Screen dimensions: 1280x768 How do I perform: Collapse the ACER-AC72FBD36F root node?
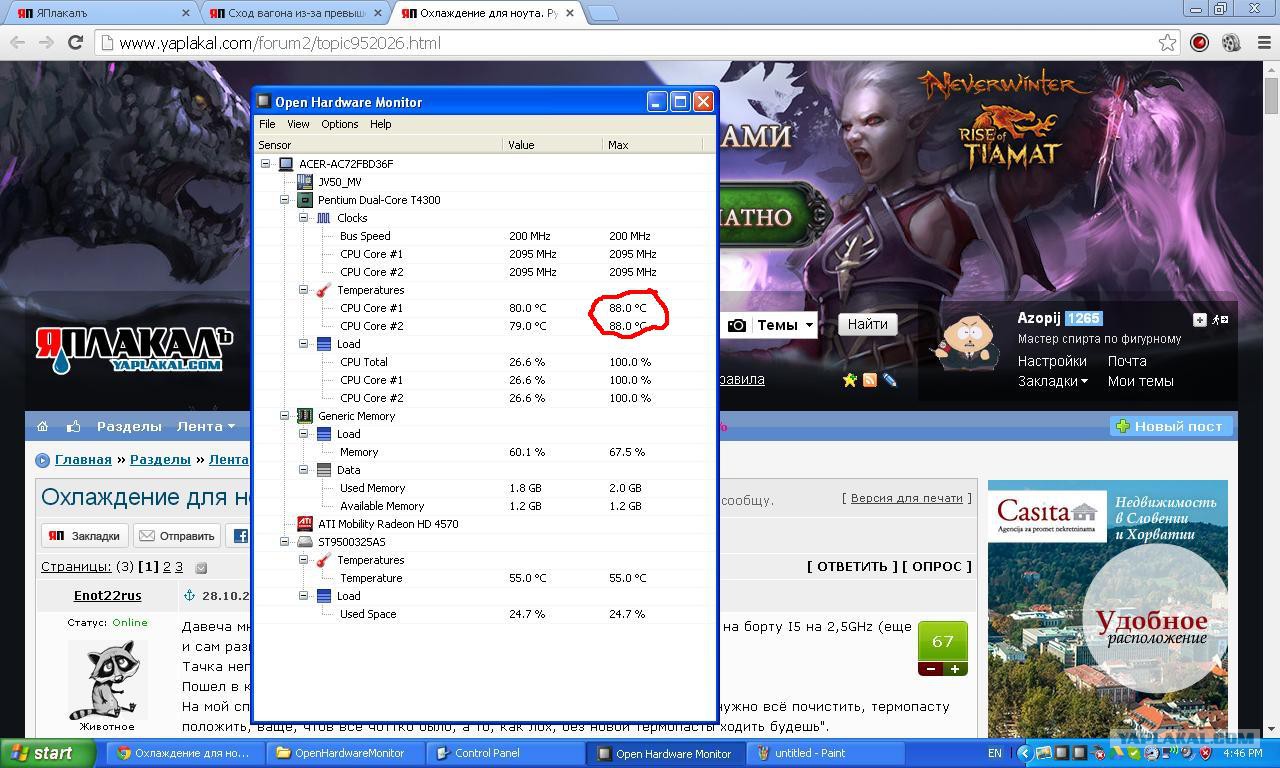click(x=266, y=164)
